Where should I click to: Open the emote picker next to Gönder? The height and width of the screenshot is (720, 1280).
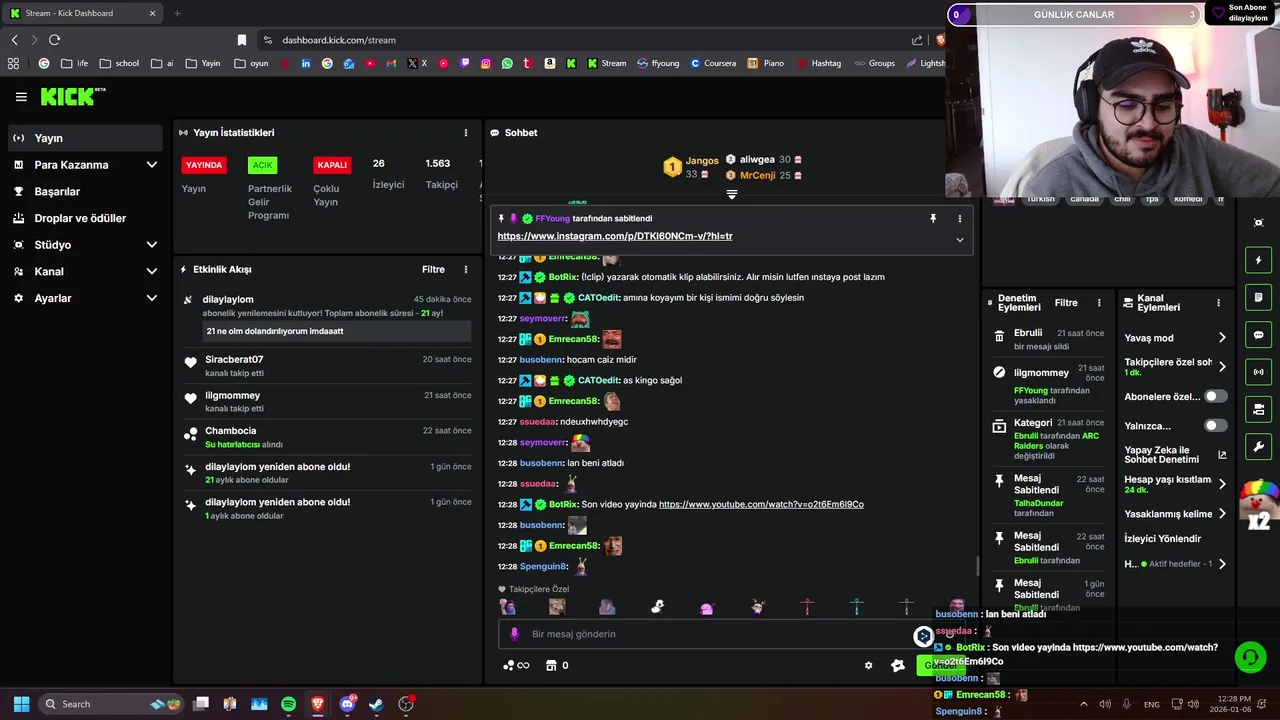[897, 666]
